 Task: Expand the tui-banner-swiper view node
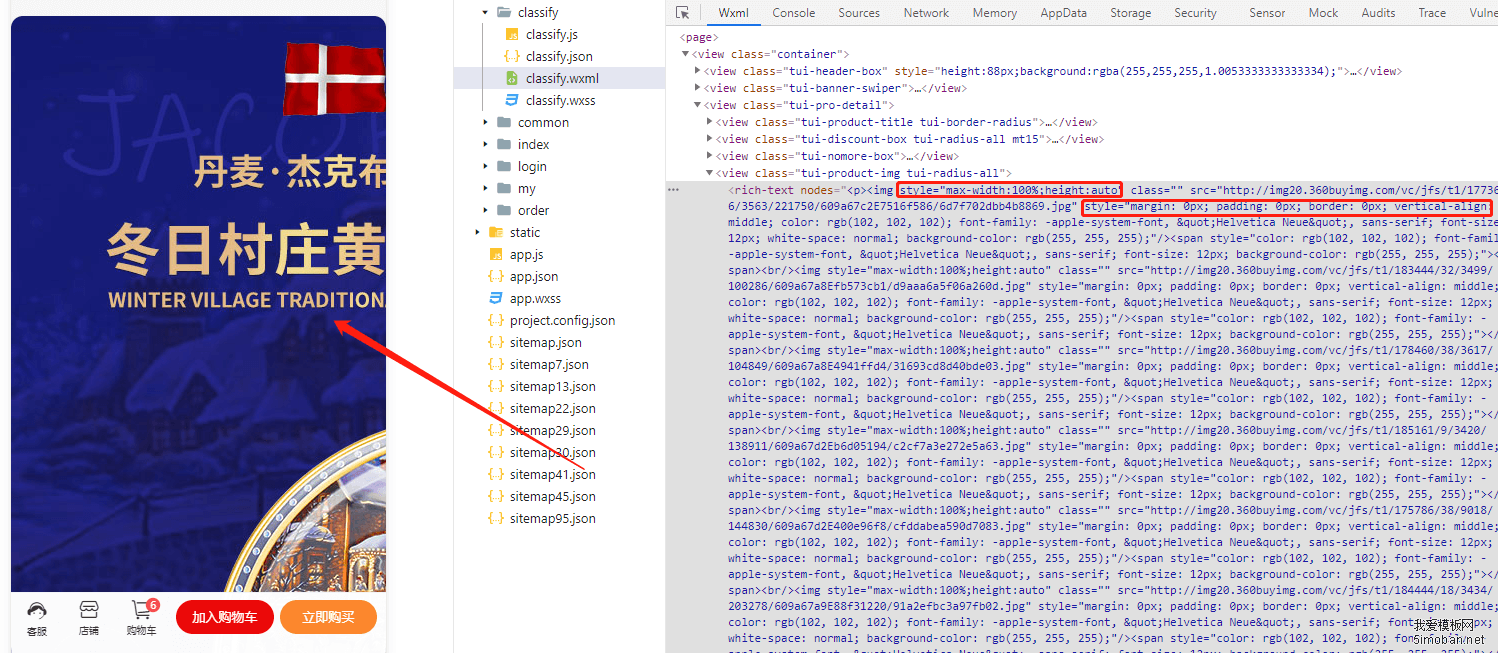tap(698, 88)
